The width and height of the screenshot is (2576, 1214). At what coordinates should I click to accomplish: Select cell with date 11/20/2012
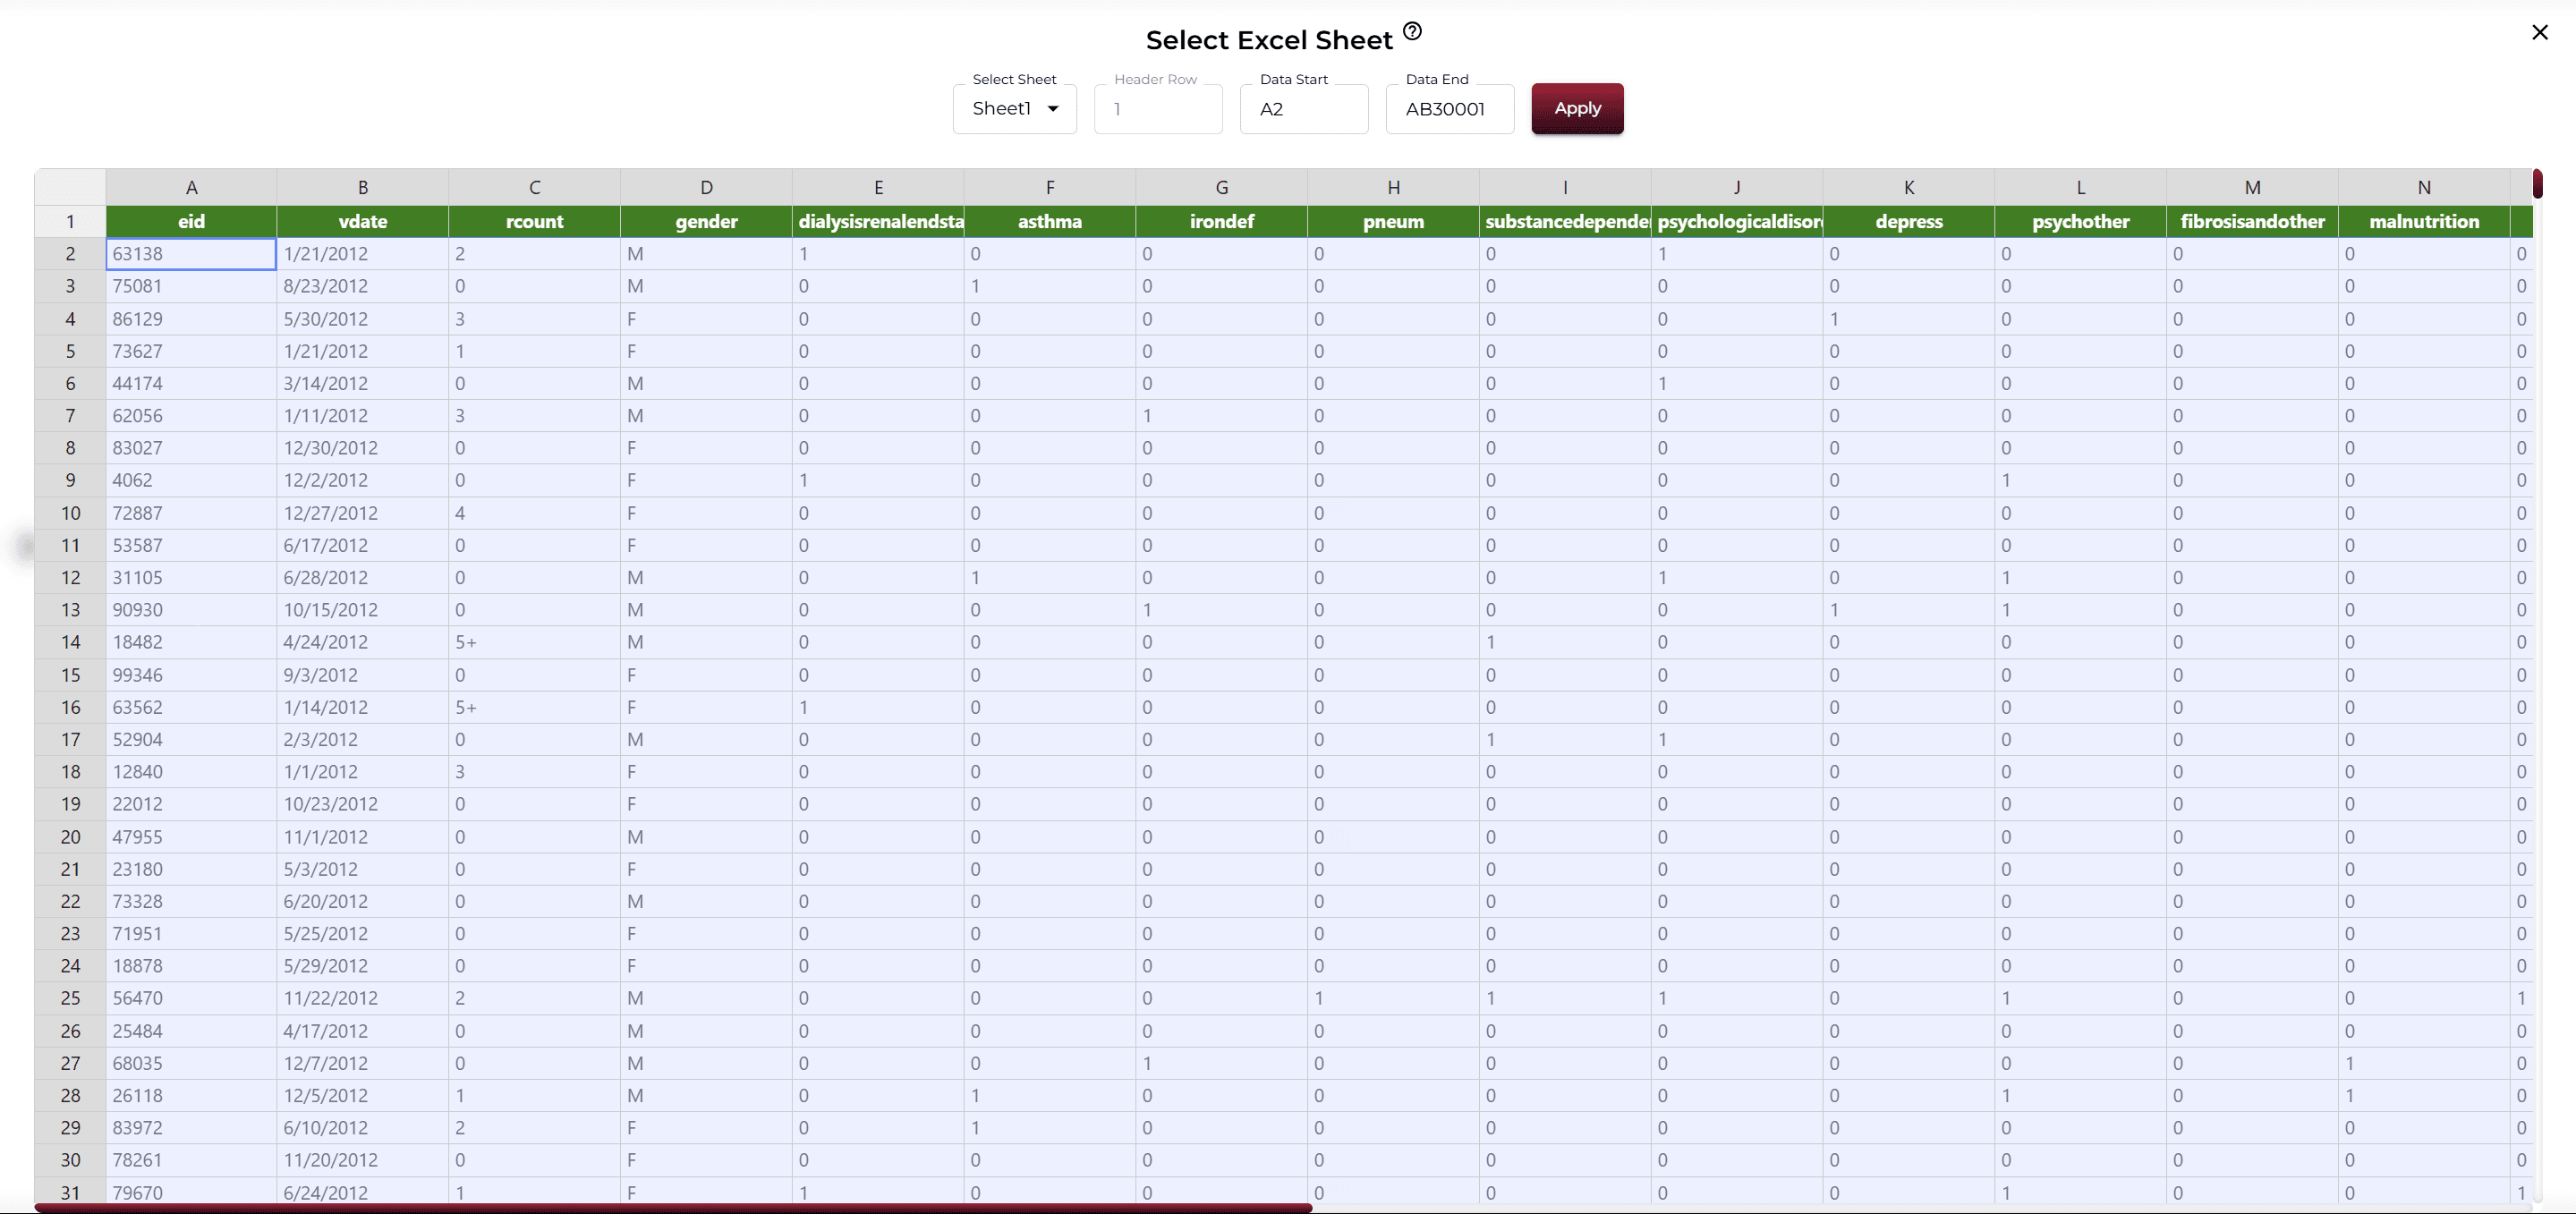(x=363, y=1160)
